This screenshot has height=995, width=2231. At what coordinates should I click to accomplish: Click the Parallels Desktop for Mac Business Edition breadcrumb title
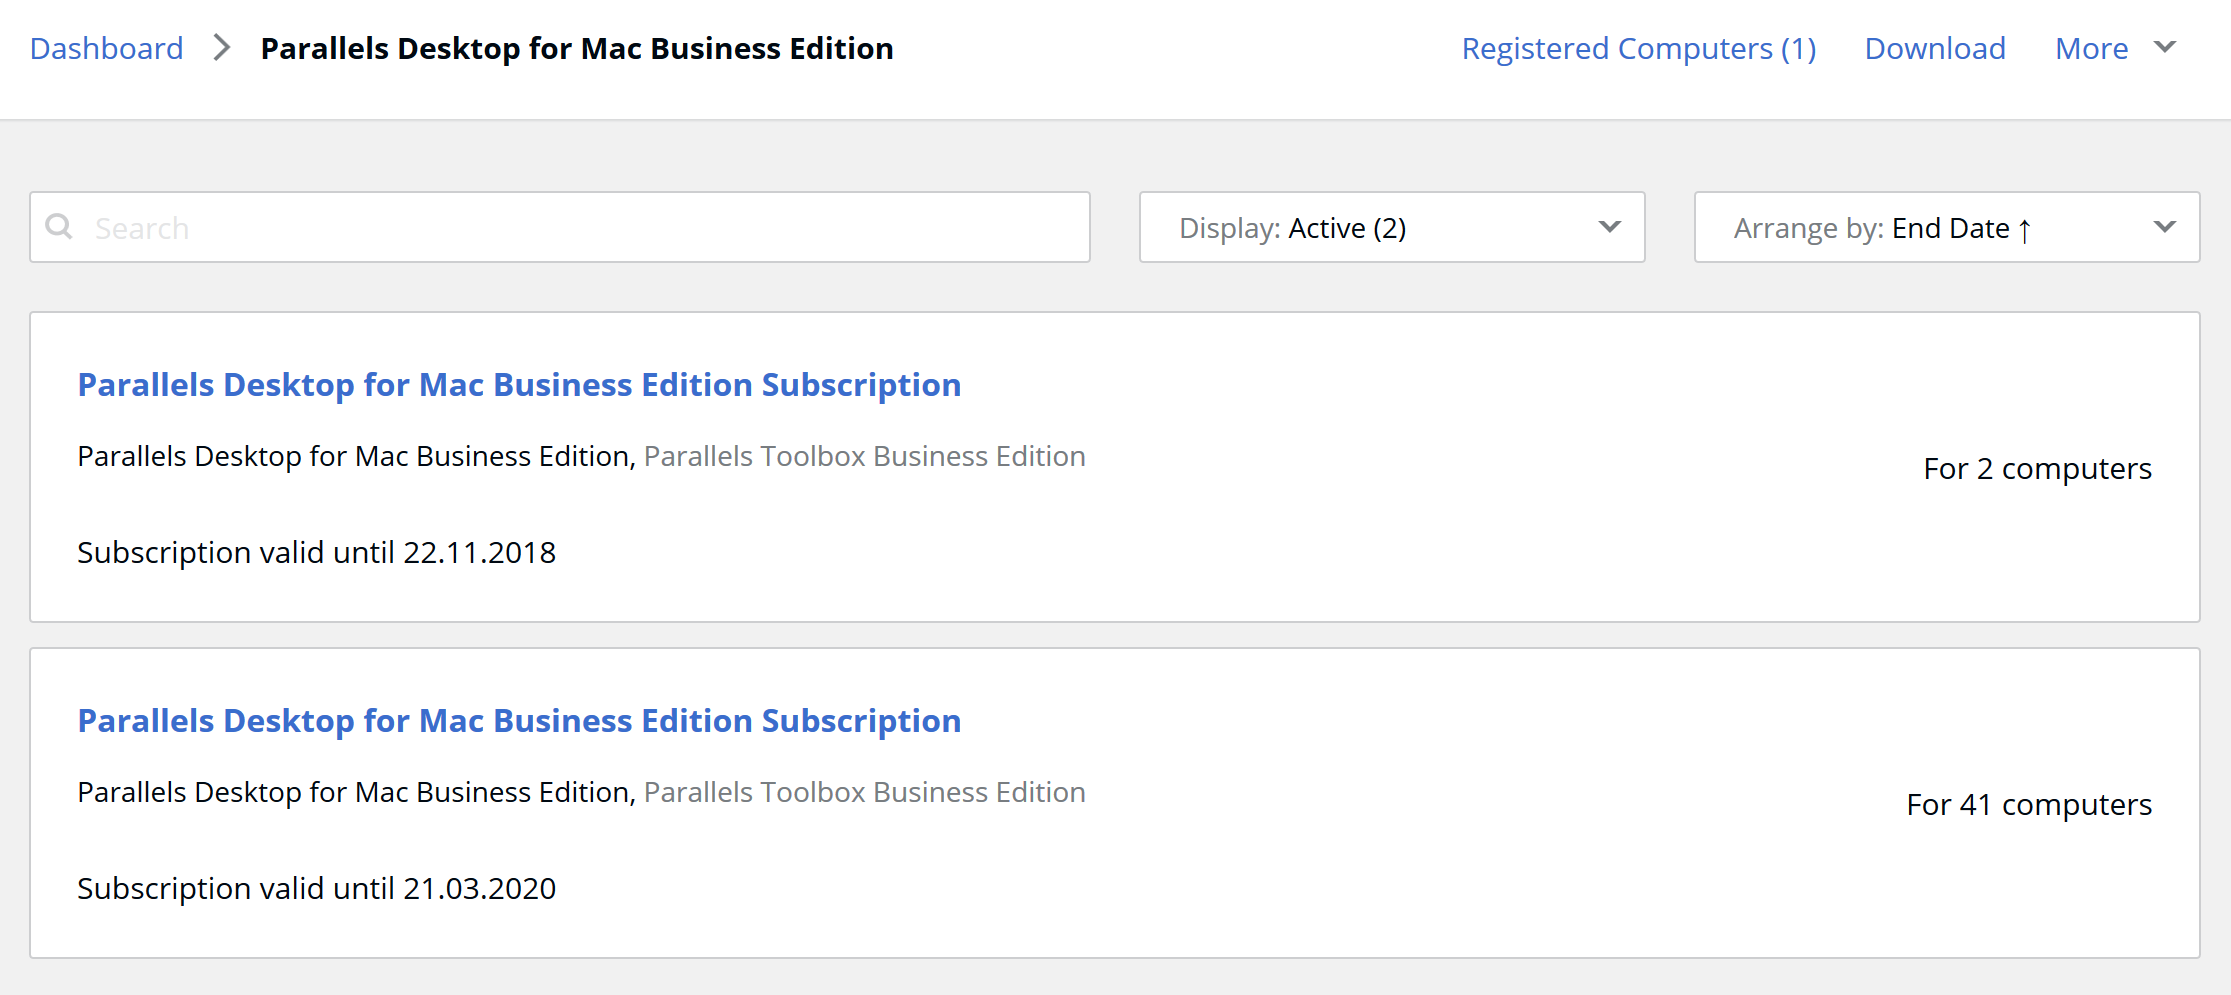pyautogui.click(x=577, y=48)
